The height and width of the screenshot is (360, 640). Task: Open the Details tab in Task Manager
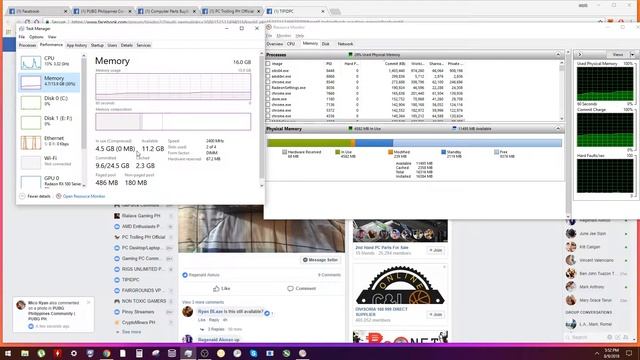(127, 45)
